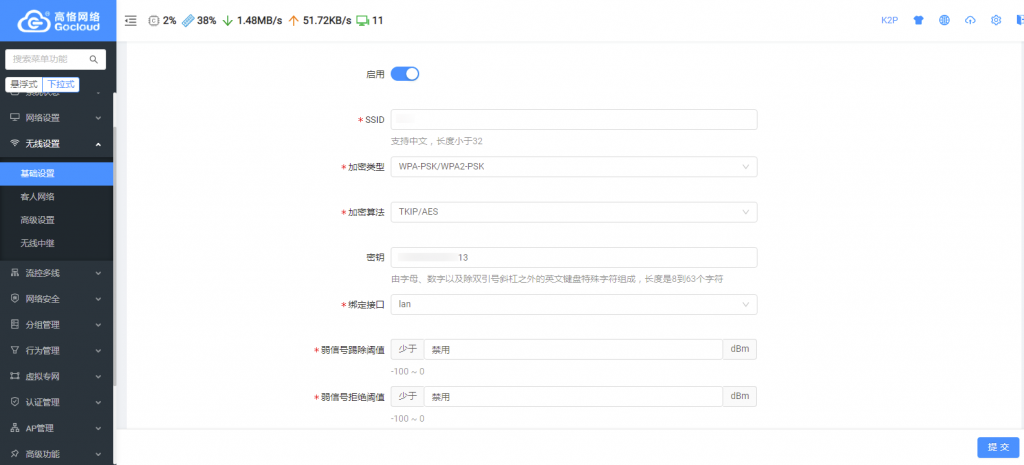The image size is (1024, 465).
Task: Open the 高级设置 submenu item
Action: (x=57, y=220)
